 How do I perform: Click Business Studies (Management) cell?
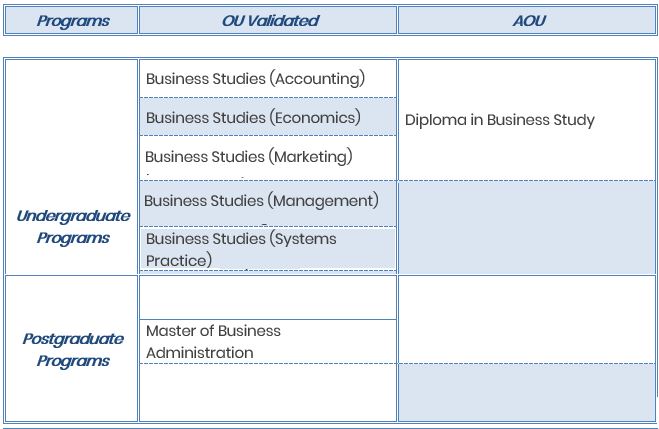pos(261,200)
